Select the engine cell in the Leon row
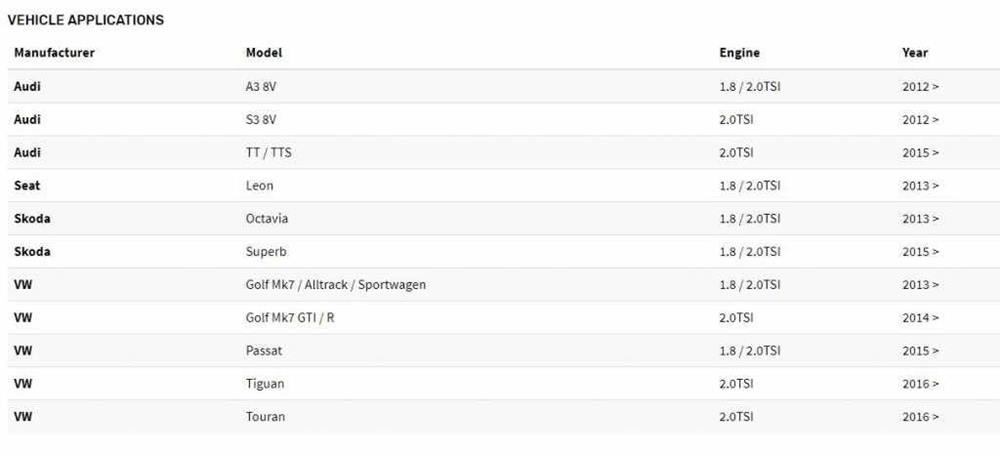The image size is (1000, 454). 749,186
